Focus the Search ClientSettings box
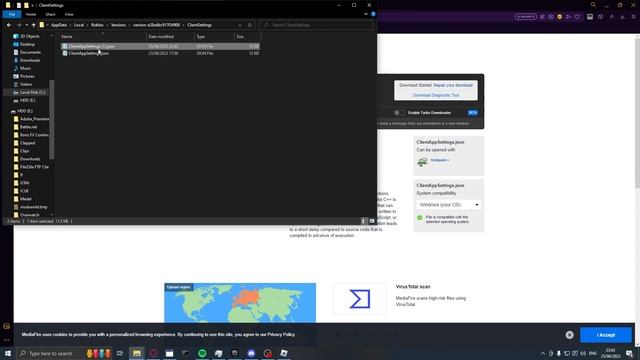The image size is (640, 360). 316,25
